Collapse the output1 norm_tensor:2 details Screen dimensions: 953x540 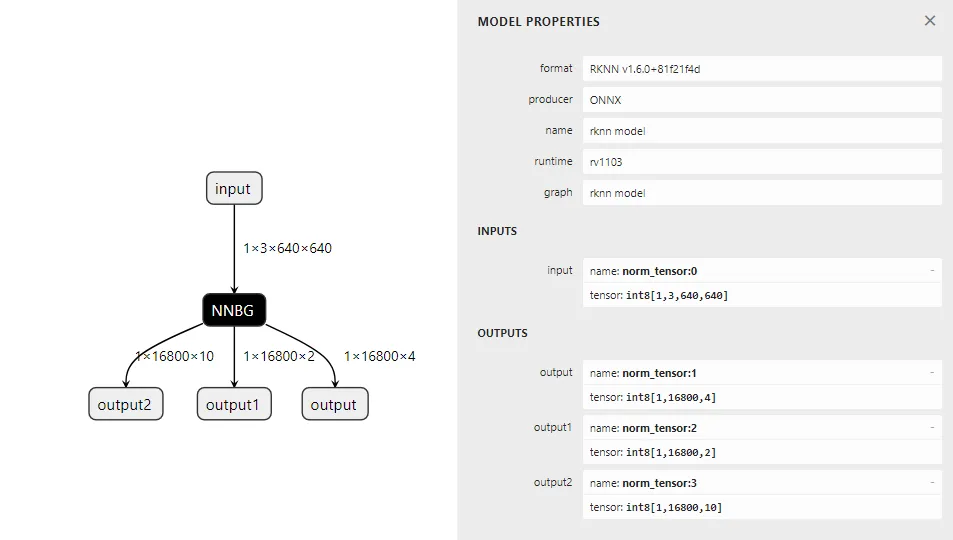932,428
